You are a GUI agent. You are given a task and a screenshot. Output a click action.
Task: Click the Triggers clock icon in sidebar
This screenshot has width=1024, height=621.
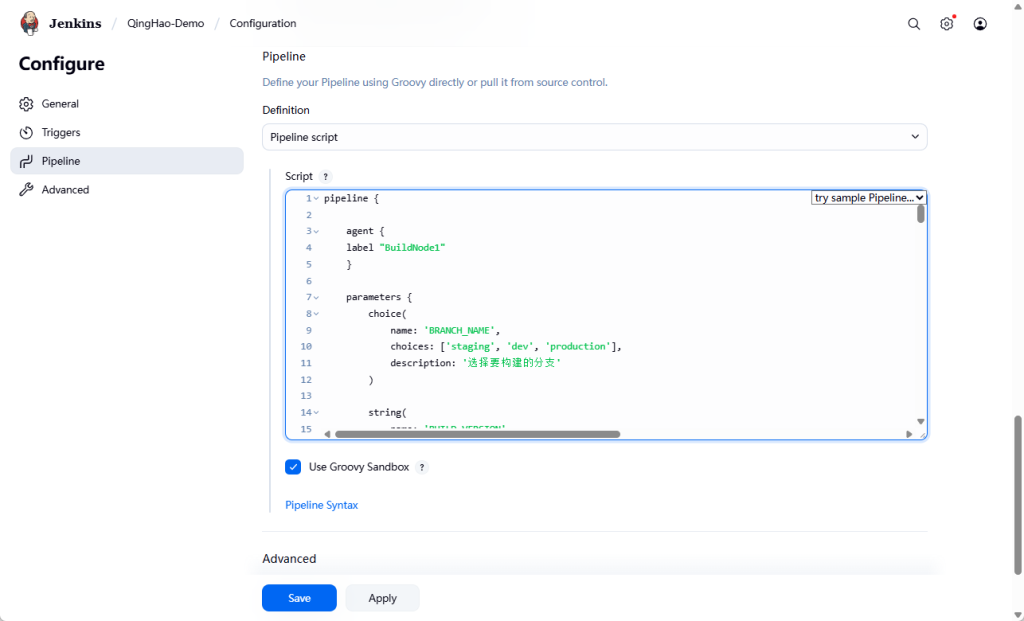[27, 133]
